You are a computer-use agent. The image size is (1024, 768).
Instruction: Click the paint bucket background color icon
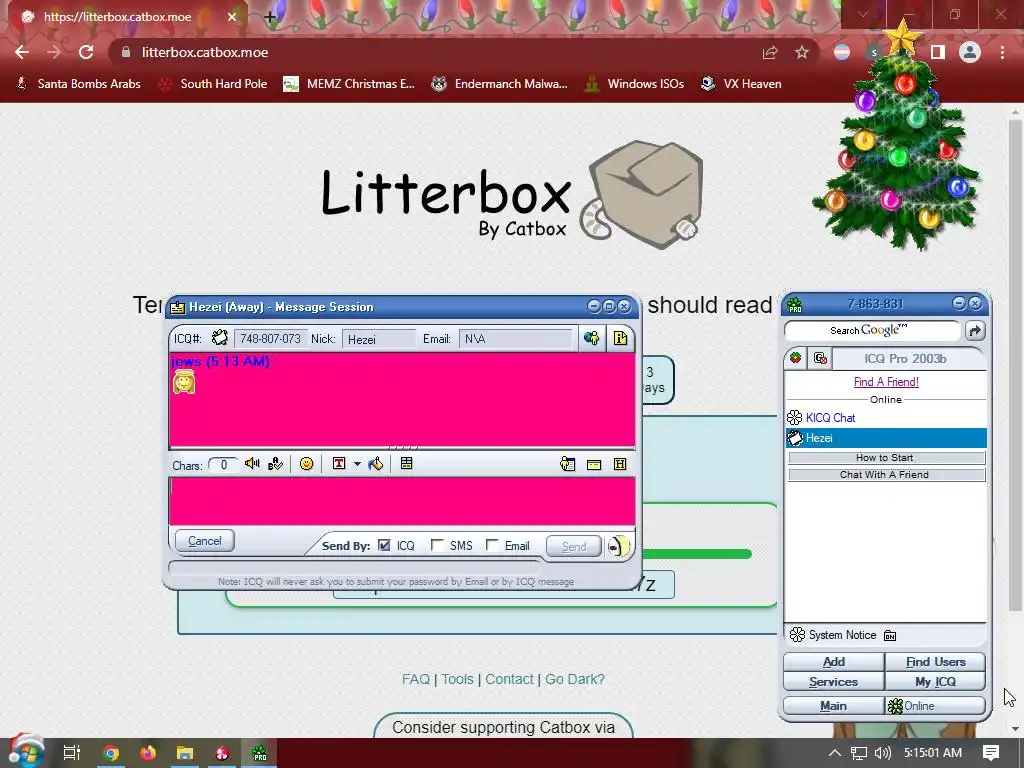click(x=376, y=464)
